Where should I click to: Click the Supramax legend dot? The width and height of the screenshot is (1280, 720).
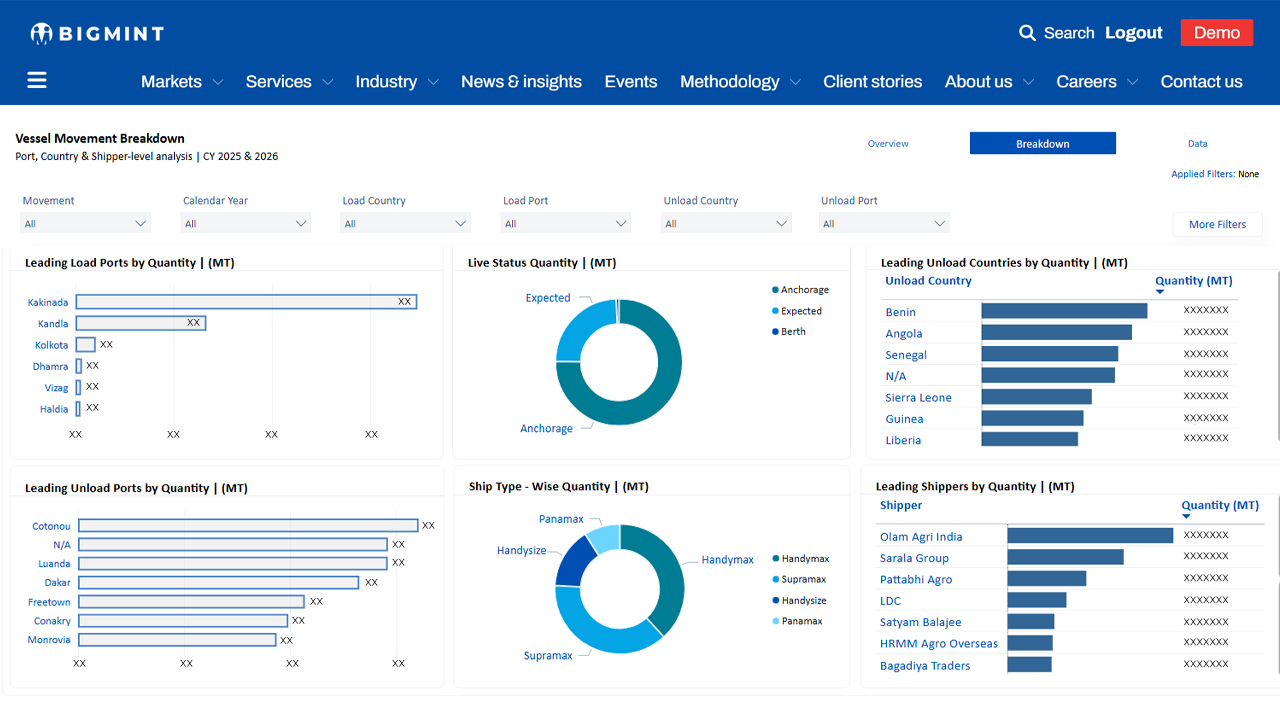[x=775, y=580]
